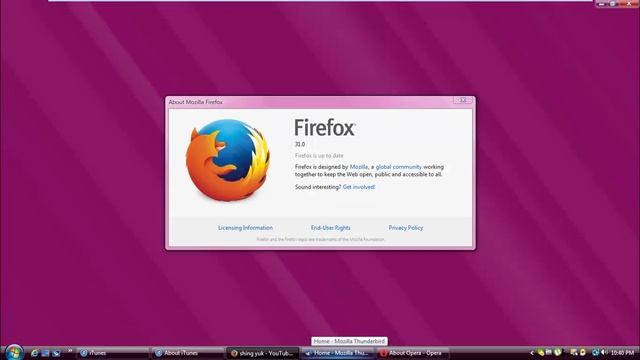Switch to the iTunes taskbar button

[x=113, y=353]
